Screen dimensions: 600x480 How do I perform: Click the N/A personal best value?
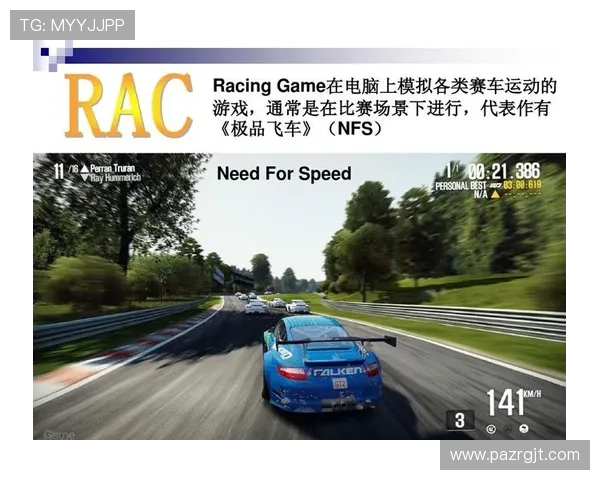pos(481,194)
